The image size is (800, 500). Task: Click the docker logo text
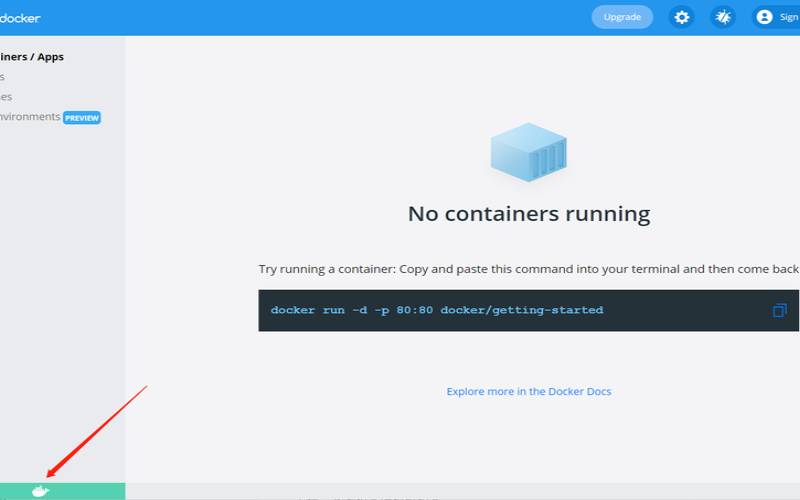point(20,18)
